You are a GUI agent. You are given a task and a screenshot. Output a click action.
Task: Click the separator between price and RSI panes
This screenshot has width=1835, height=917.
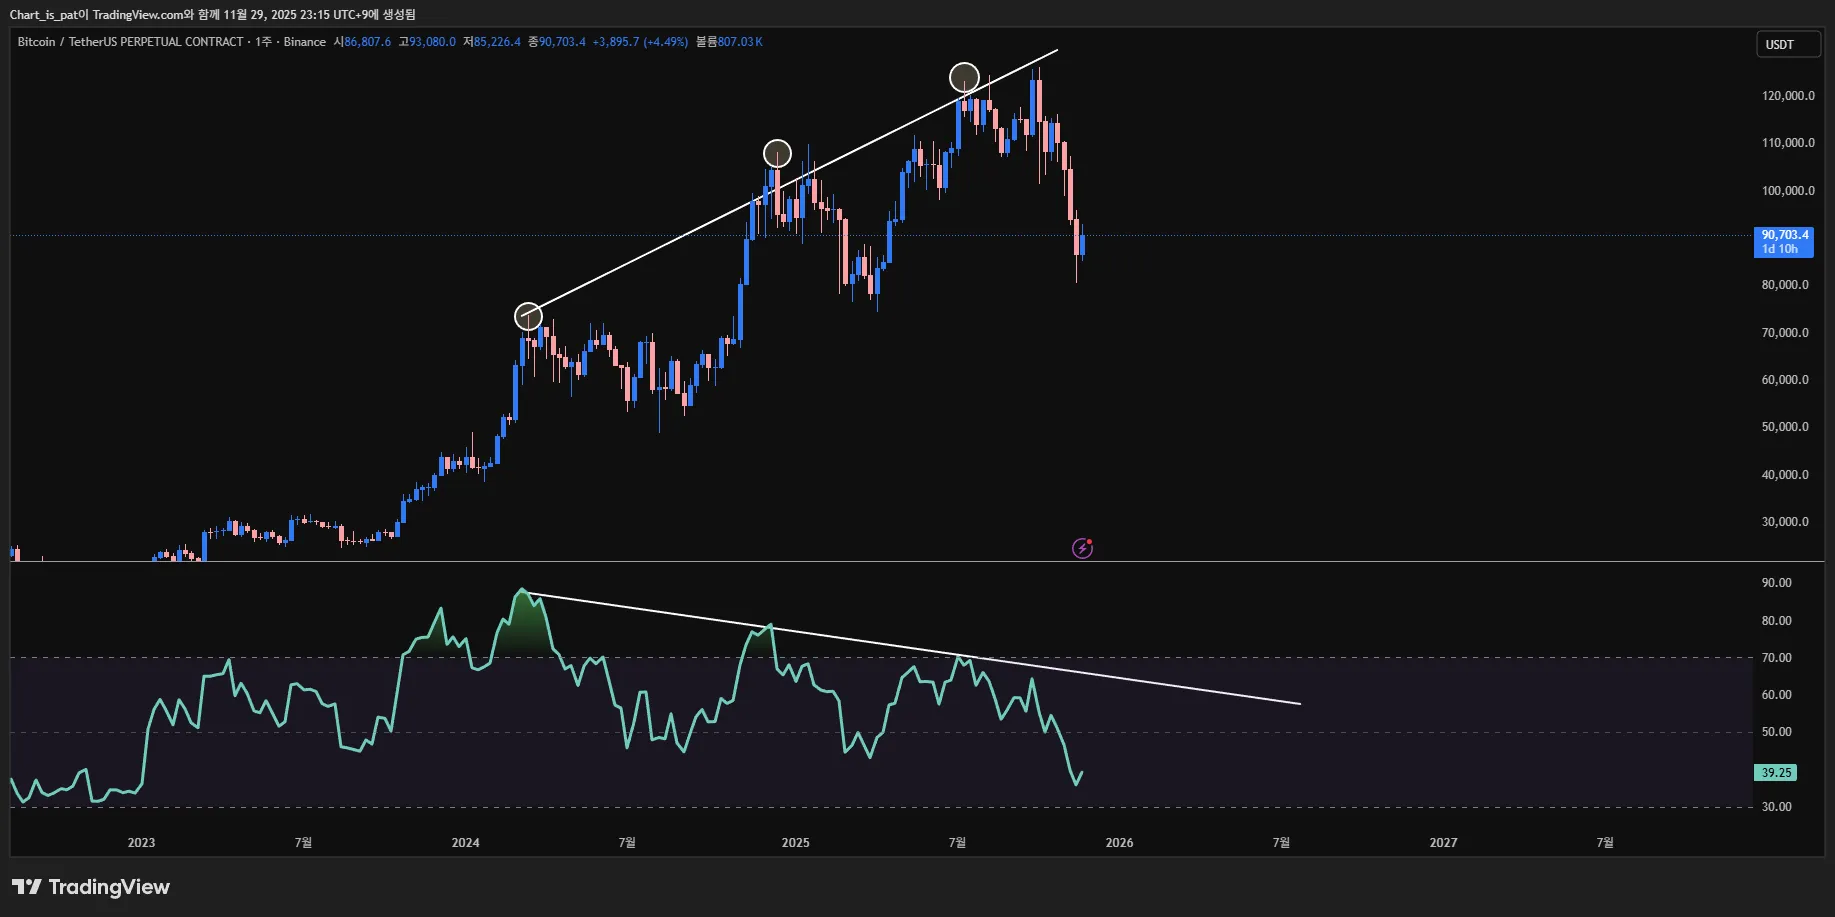click(880, 561)
